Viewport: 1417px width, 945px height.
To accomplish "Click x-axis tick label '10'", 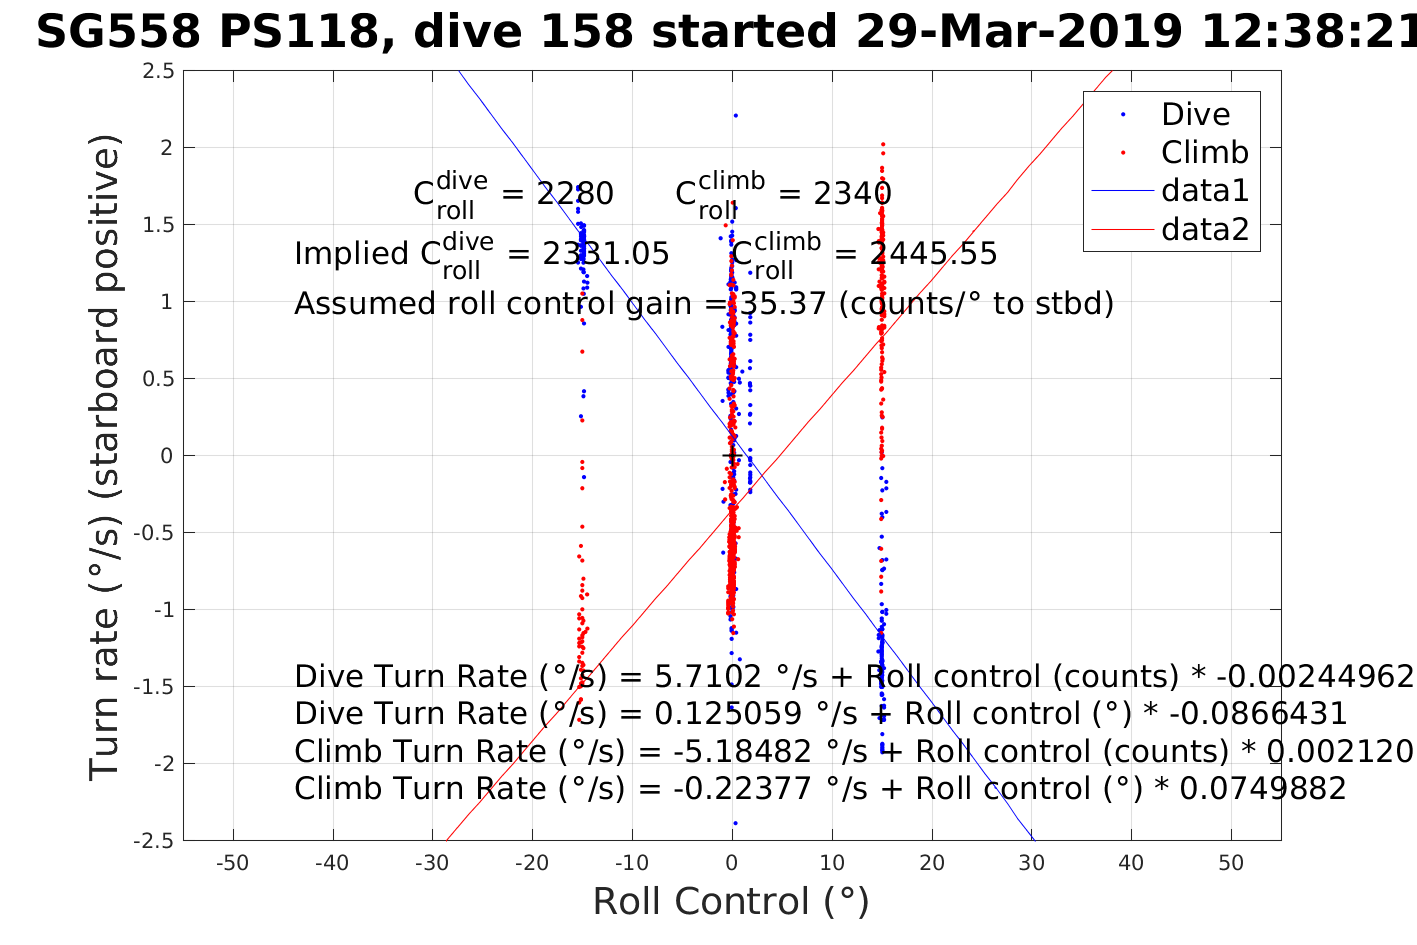I will 832,864.
